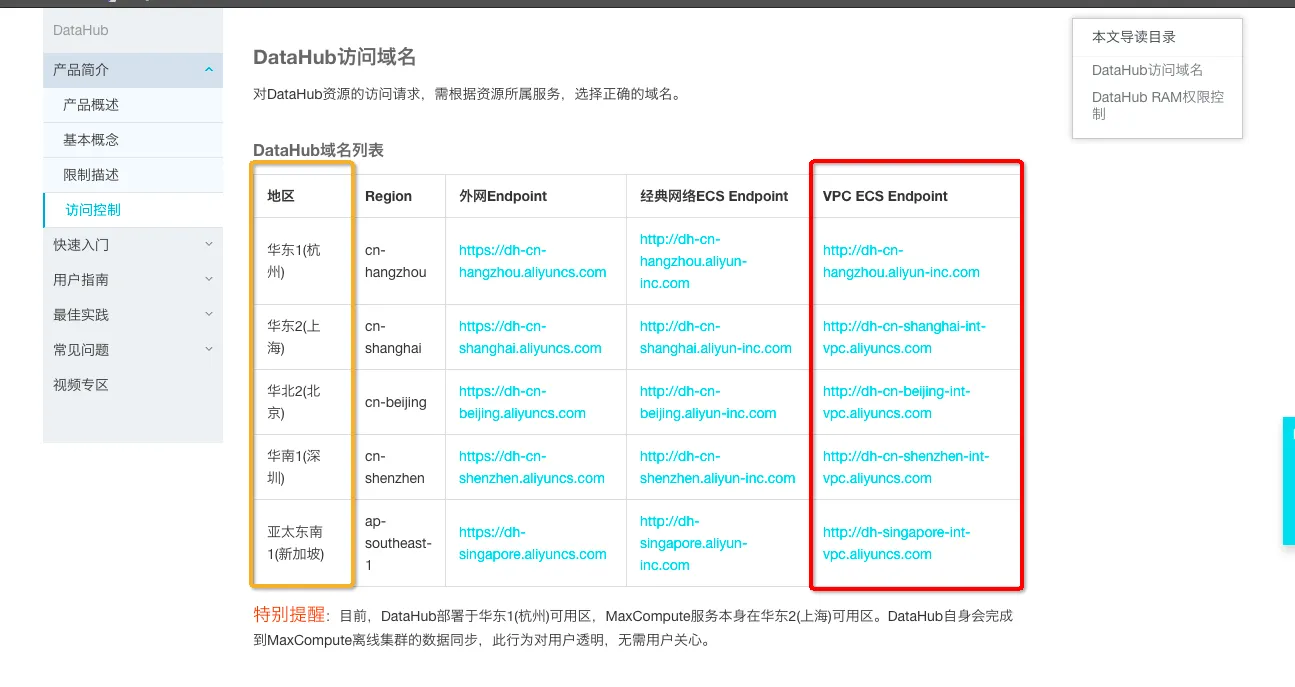Click the 常见问题 sidebar heading

click(x=81, y=350)
